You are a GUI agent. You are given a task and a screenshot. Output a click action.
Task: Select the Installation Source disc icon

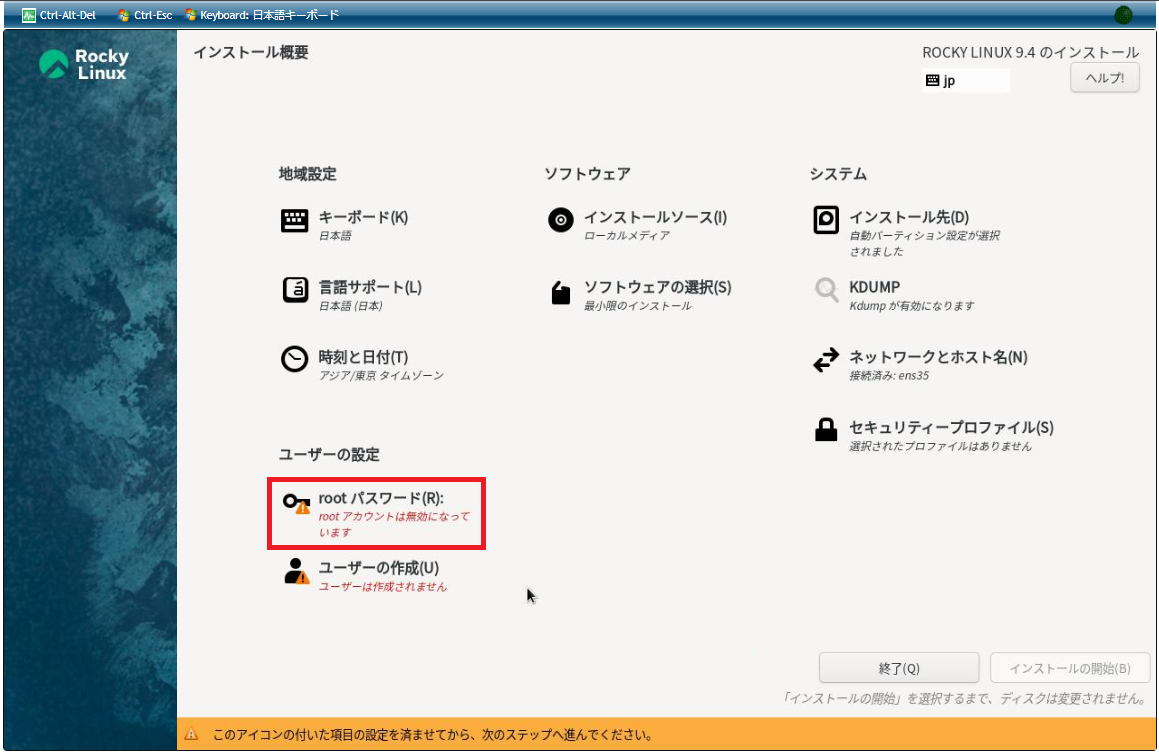pos(561,221)
